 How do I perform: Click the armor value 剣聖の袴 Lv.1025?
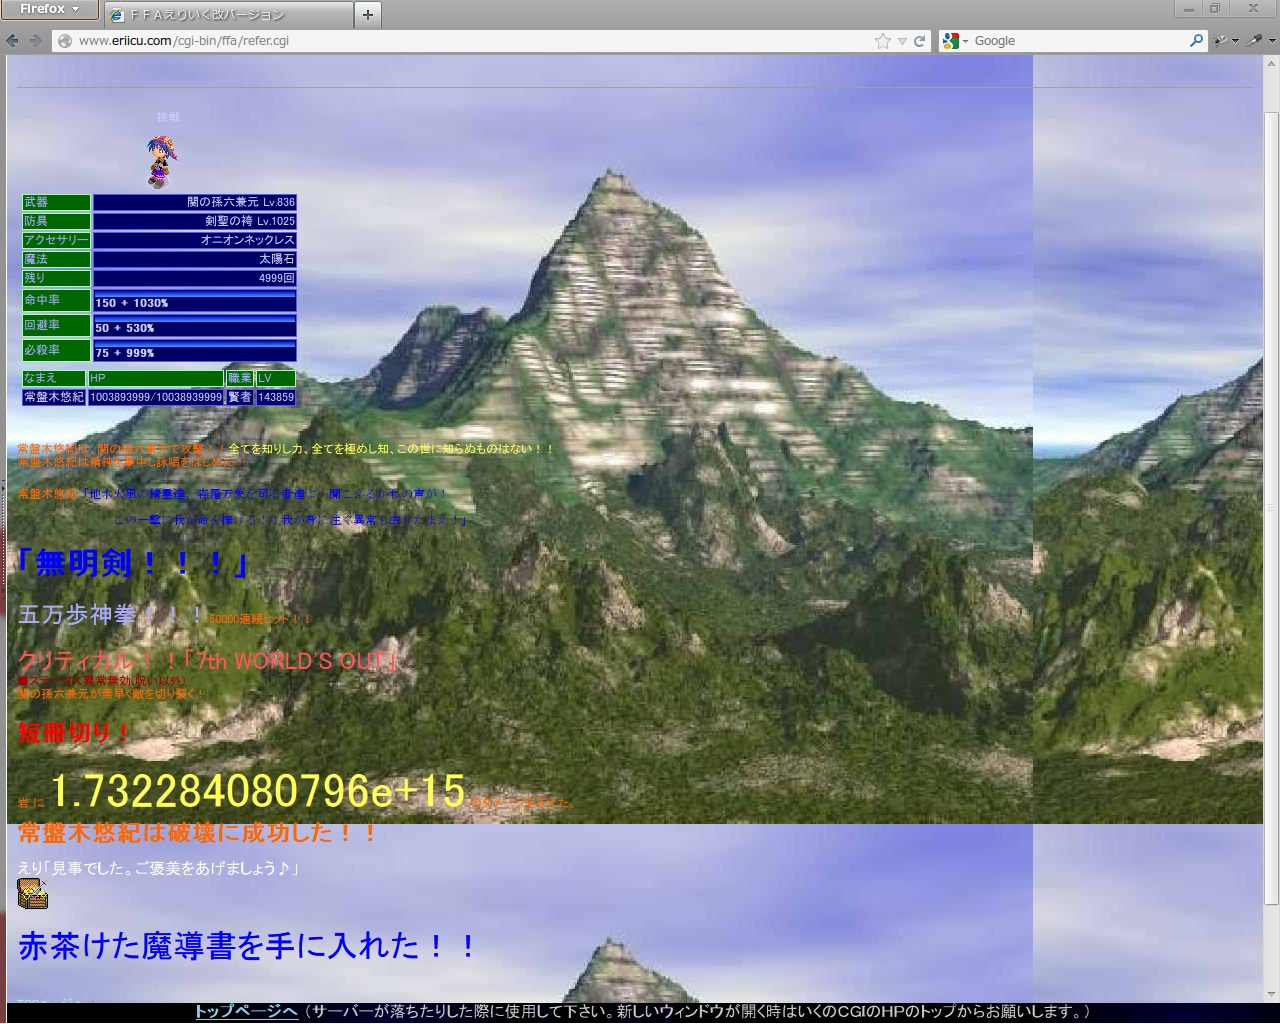pos(195,221)
